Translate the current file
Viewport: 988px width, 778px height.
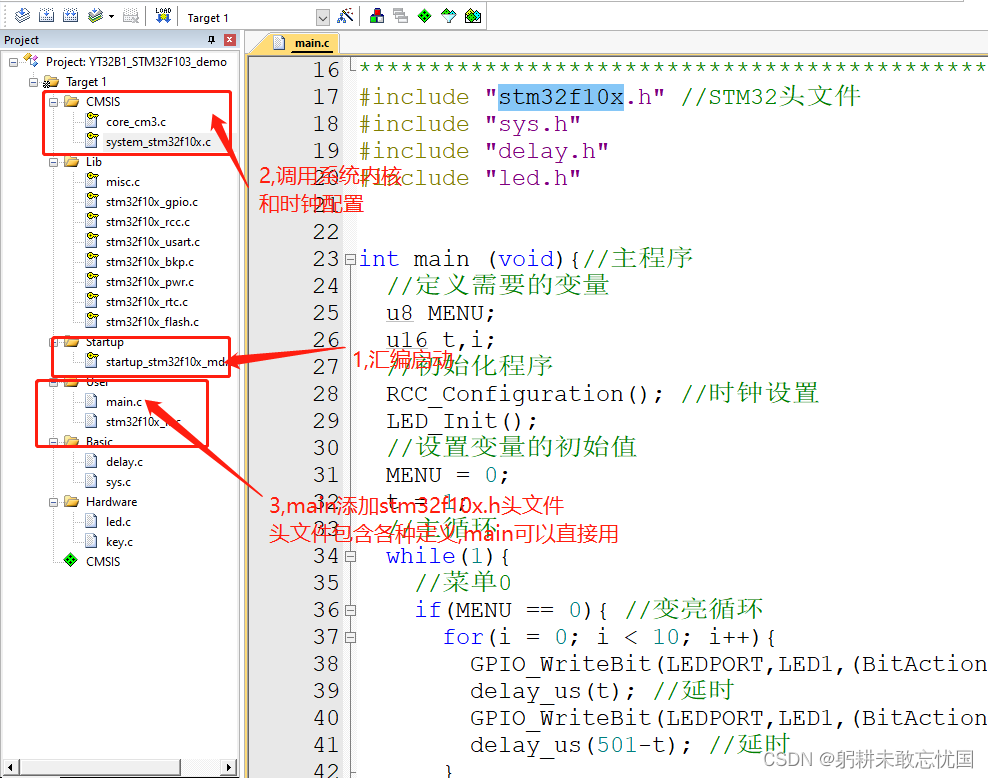pyautogui.click(x=20, y=15)
